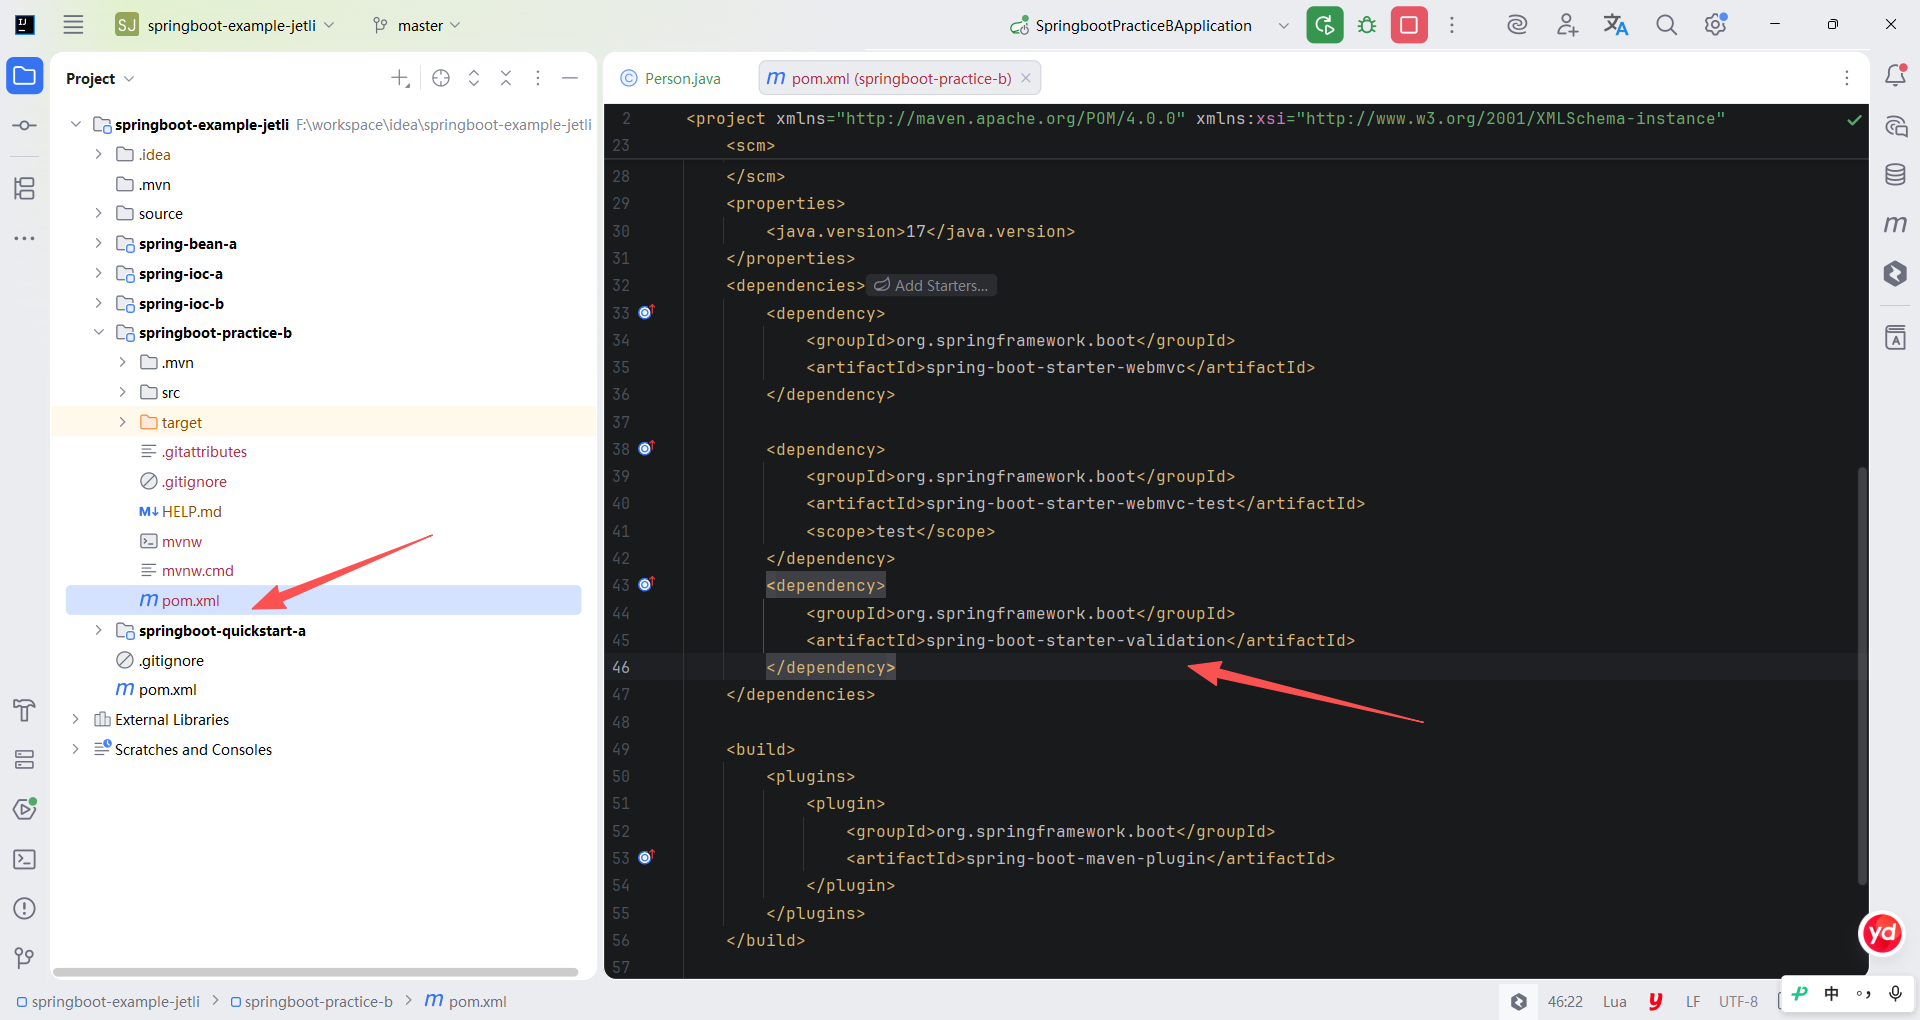Open the main hamburger menu
The width and height of the screenshot is (1920, 1020).
(x=73, y=25)
